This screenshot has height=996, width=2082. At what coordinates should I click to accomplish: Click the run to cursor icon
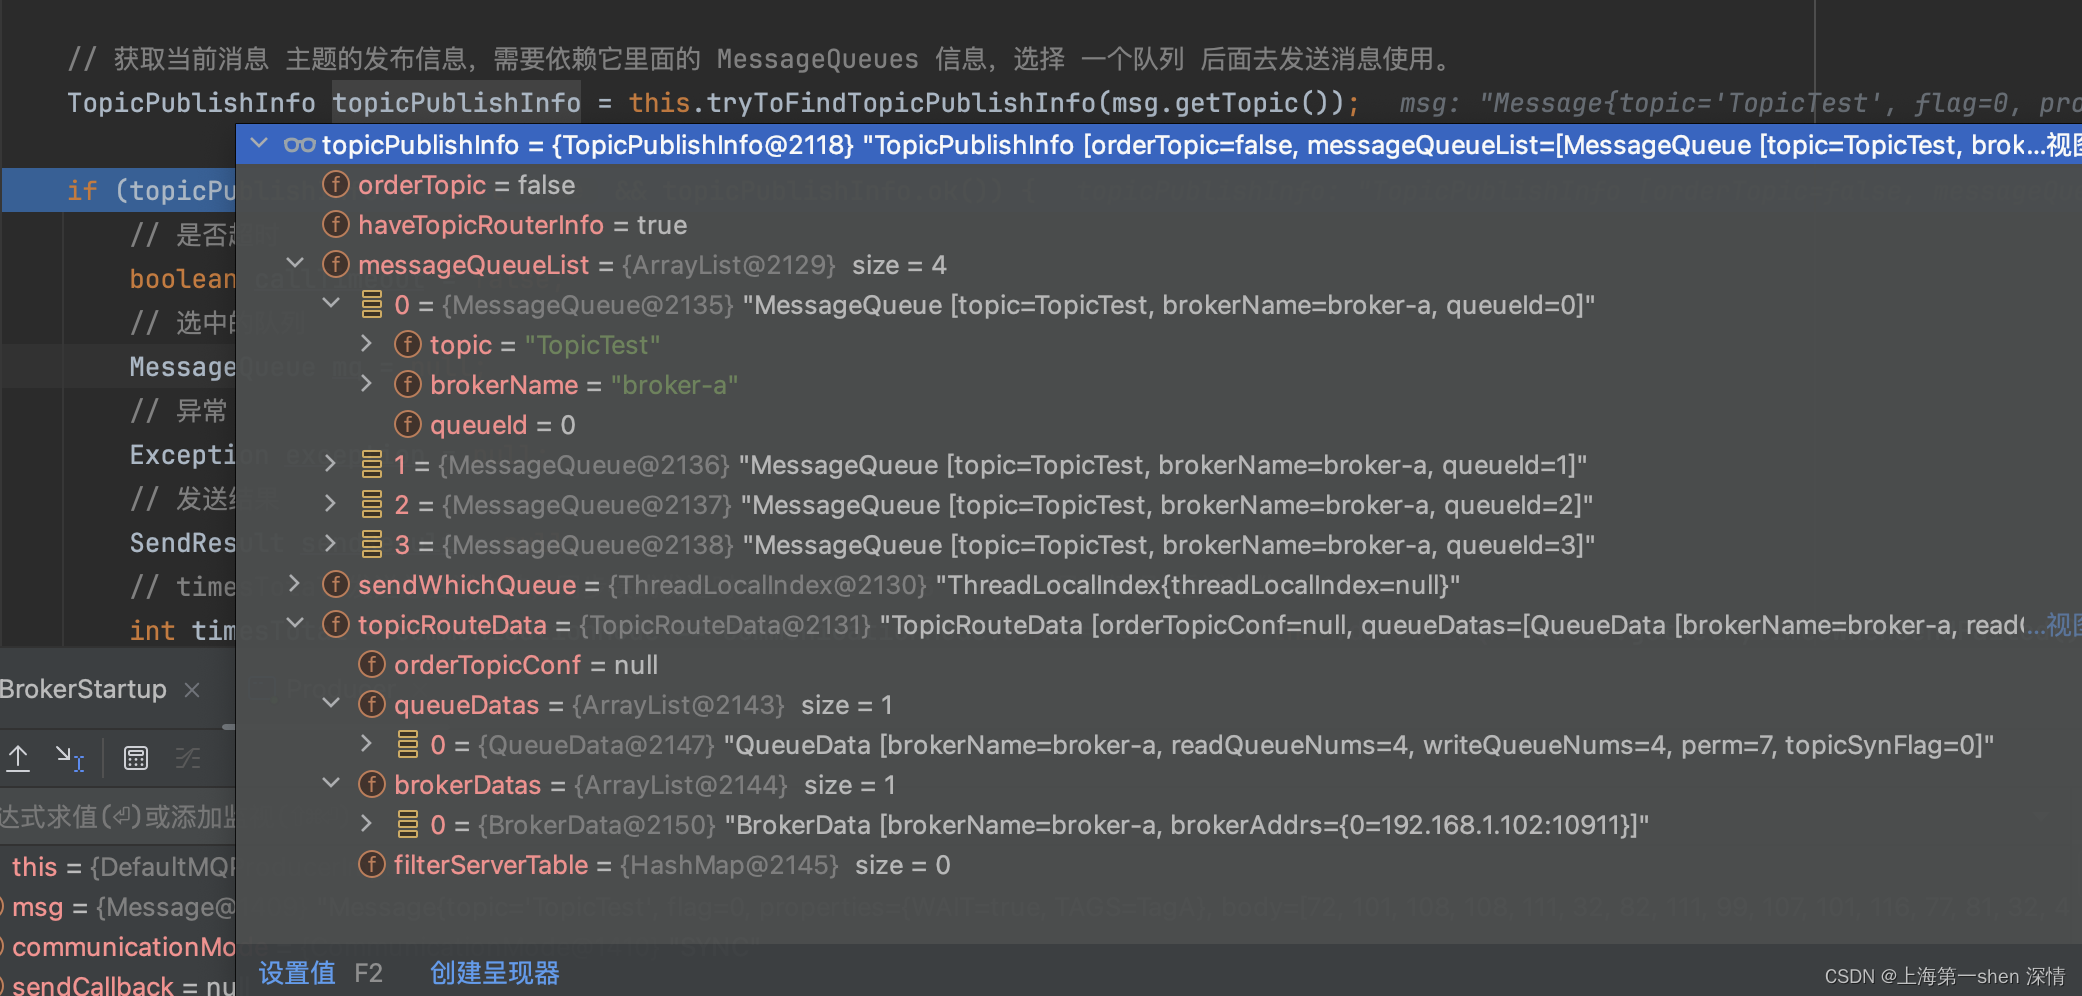tap(69, 759)
